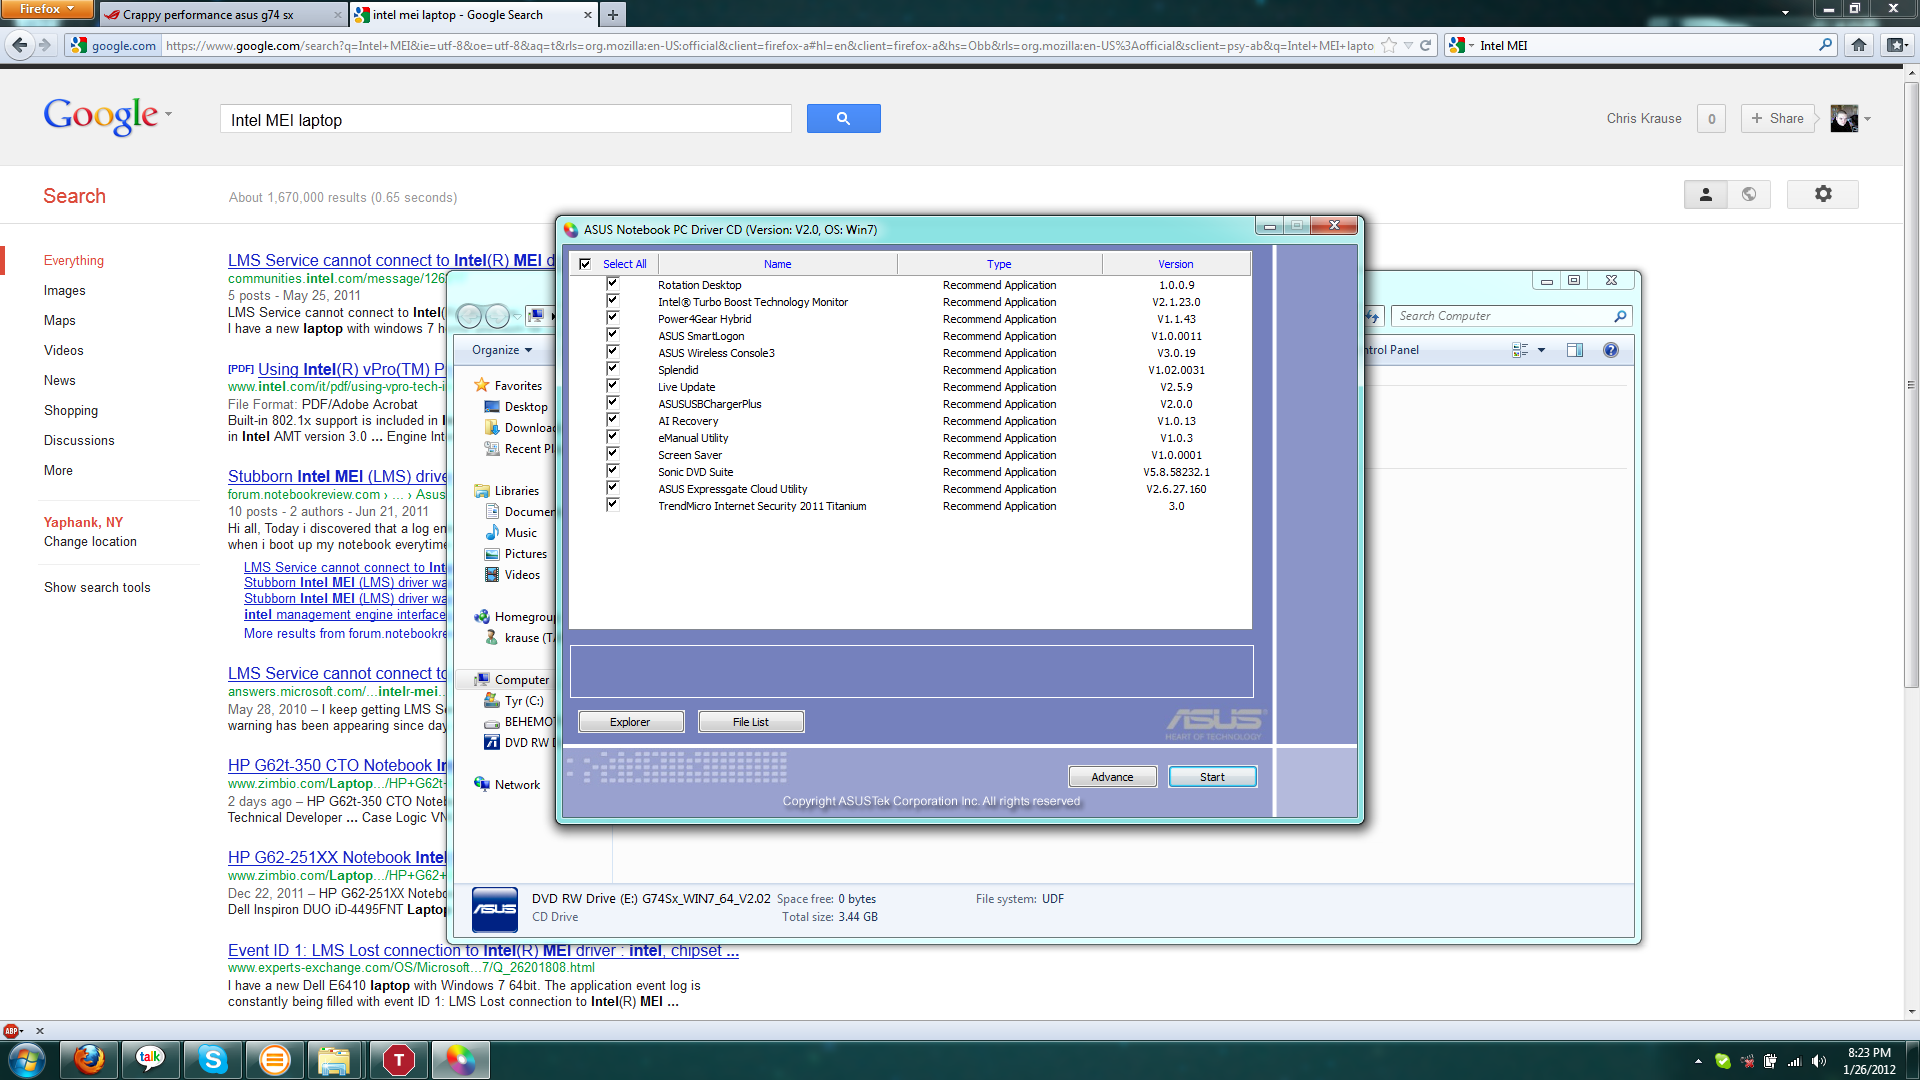Click the Explorer help question mark icon

(x=1610, y=350)
